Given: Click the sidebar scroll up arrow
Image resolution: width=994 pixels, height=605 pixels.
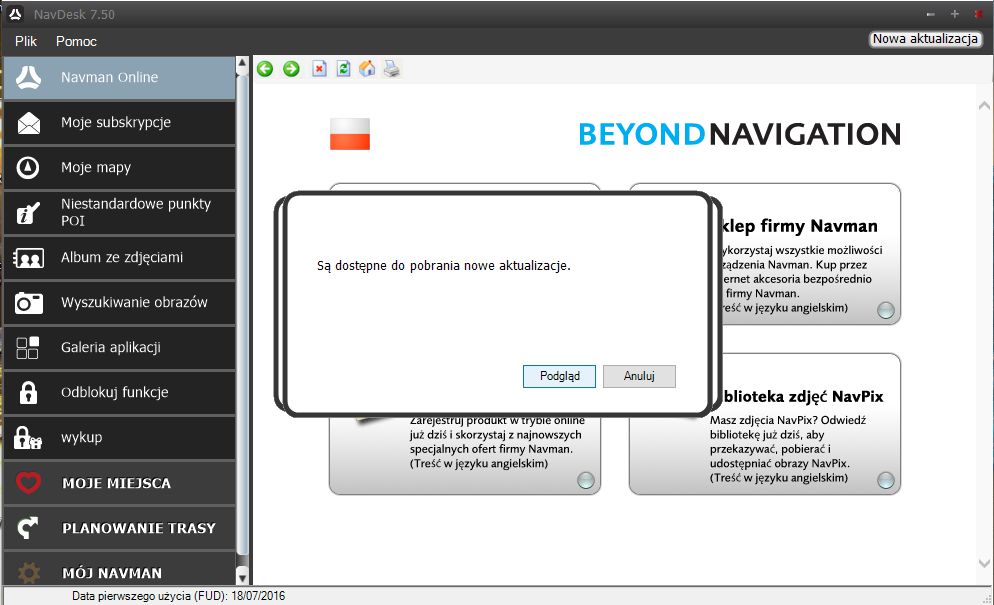Looking at the screenshot, I should 242,63.
